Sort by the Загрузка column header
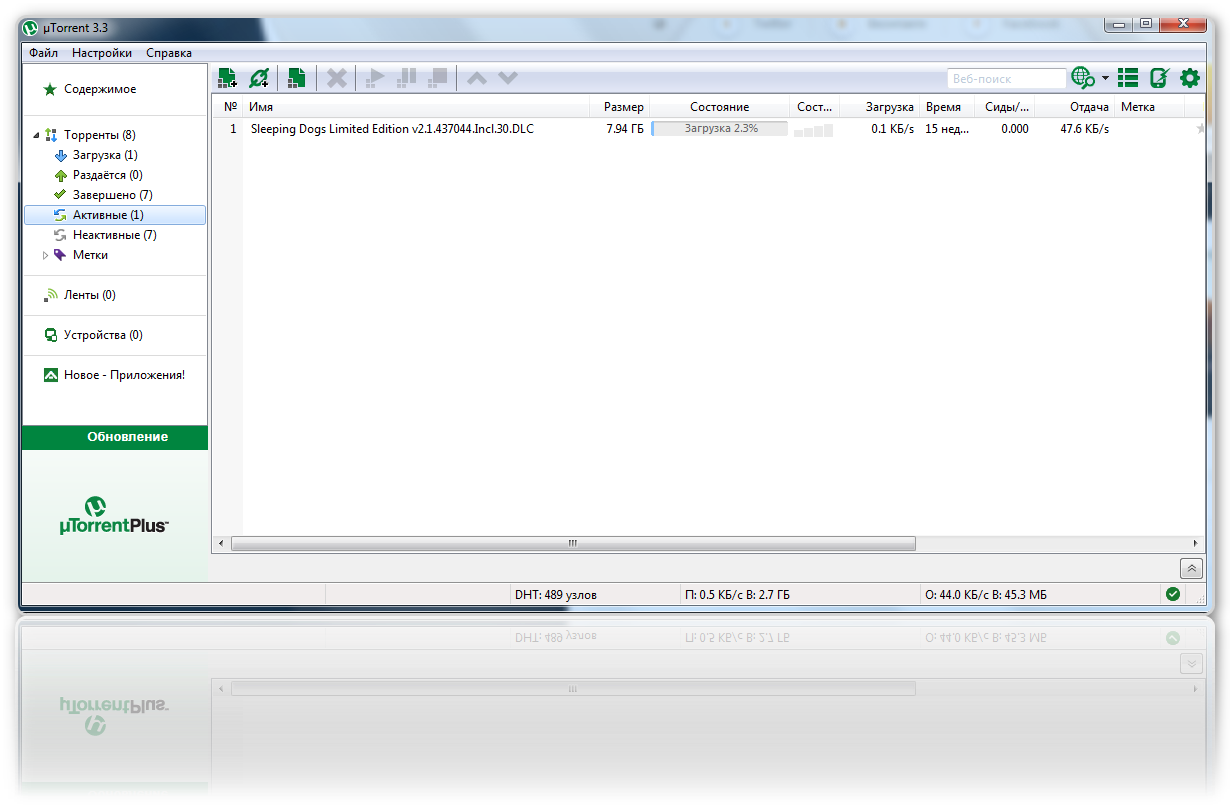This screenshot has height=811, width=1230. tap(879, 107)
